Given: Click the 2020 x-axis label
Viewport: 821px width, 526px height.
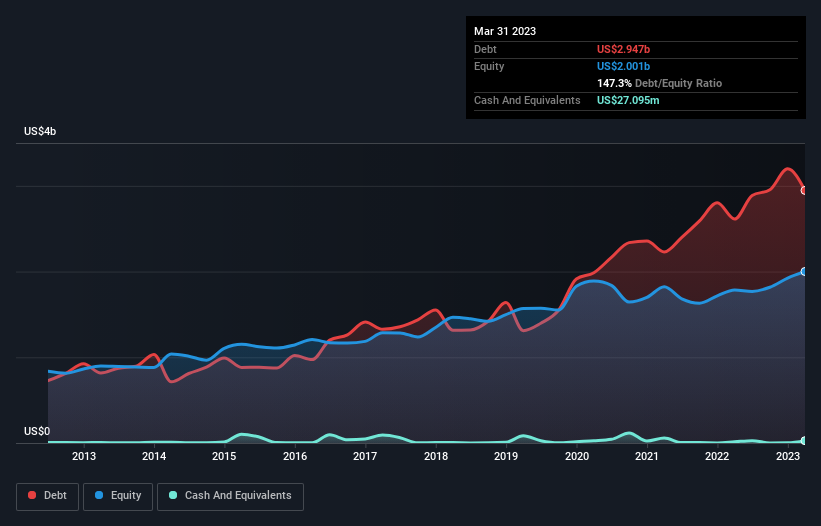Looking at the screenshot, I should point(576,456).
